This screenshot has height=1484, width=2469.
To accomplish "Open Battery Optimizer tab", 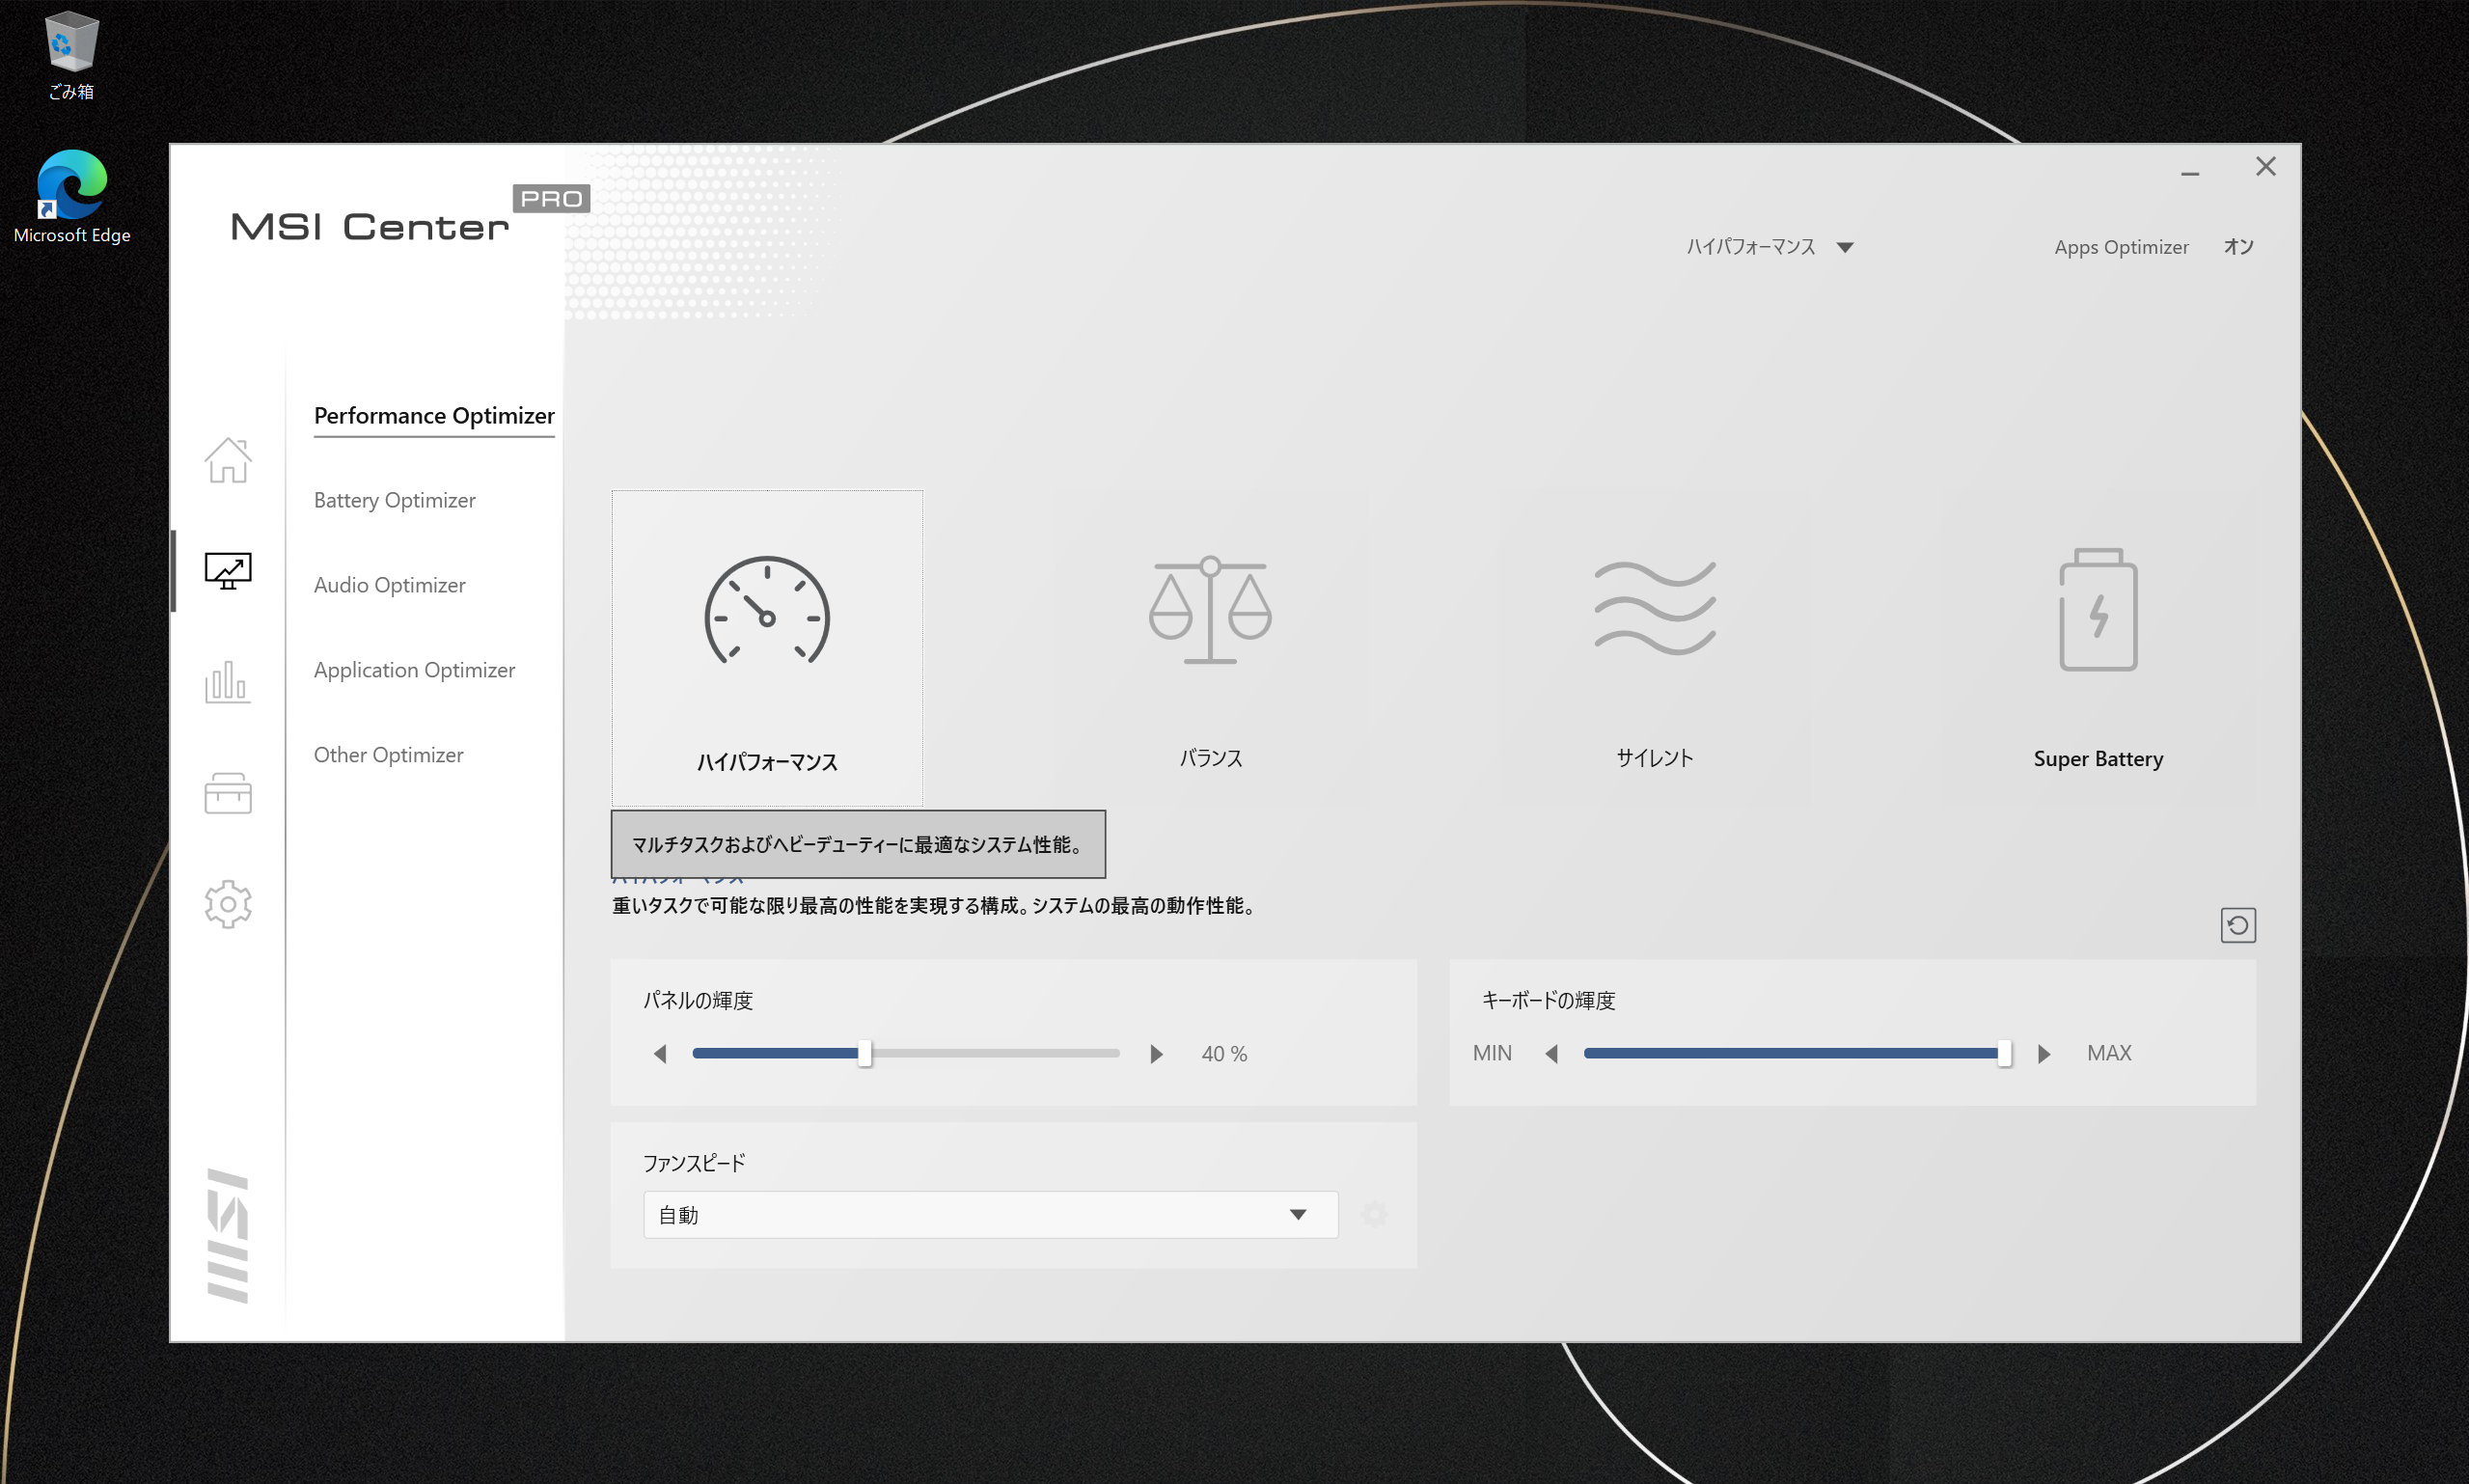I will click(x=394, y=500).
